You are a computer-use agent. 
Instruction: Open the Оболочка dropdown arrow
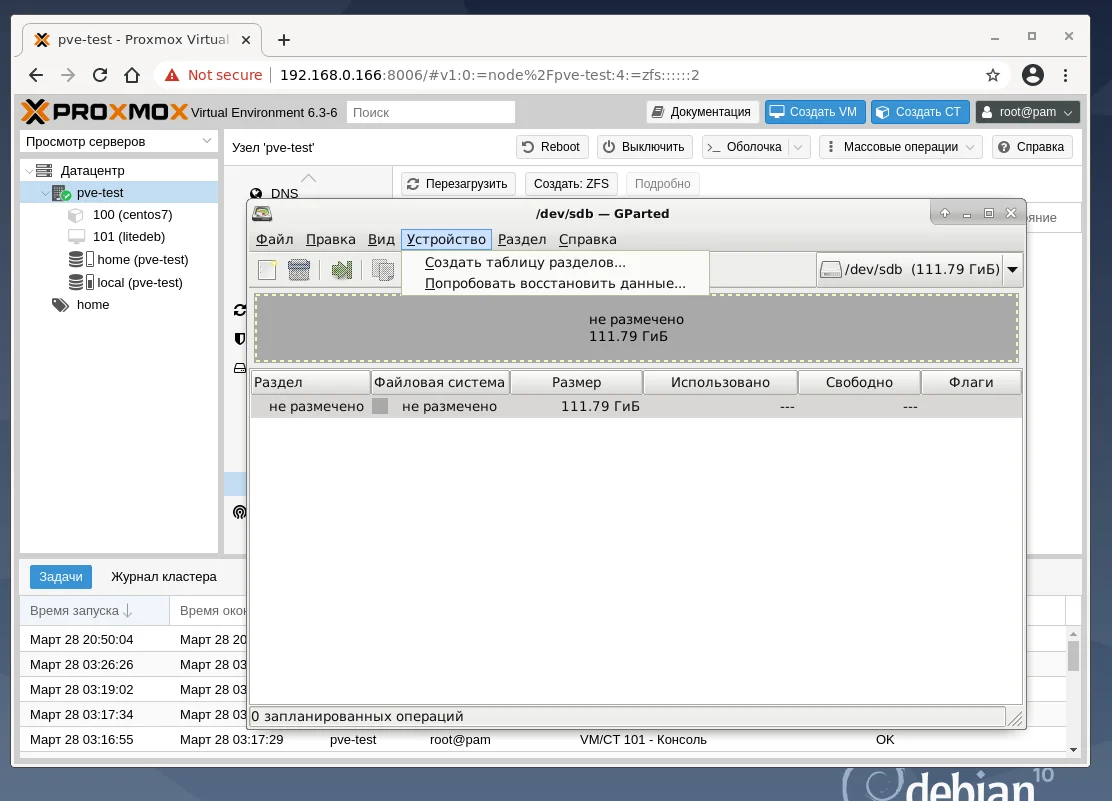pyautogui.click(x=799, y=147)
